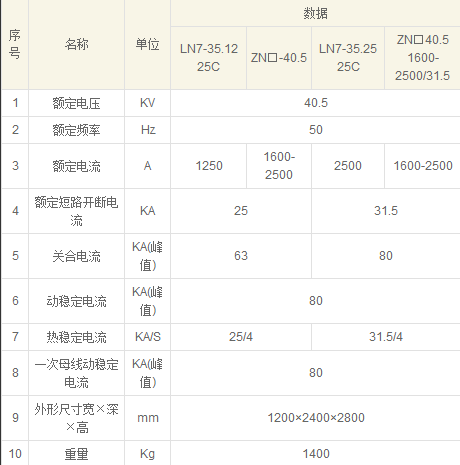Click the 1200×2400×2800 dimension value

(x=315, y=418)
